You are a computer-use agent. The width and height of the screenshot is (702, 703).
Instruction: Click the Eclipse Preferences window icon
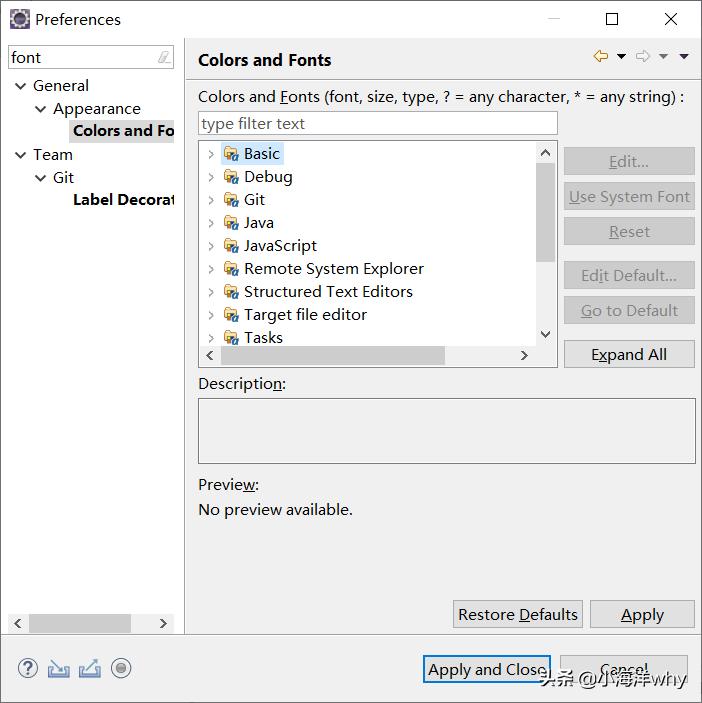(20, 19)
